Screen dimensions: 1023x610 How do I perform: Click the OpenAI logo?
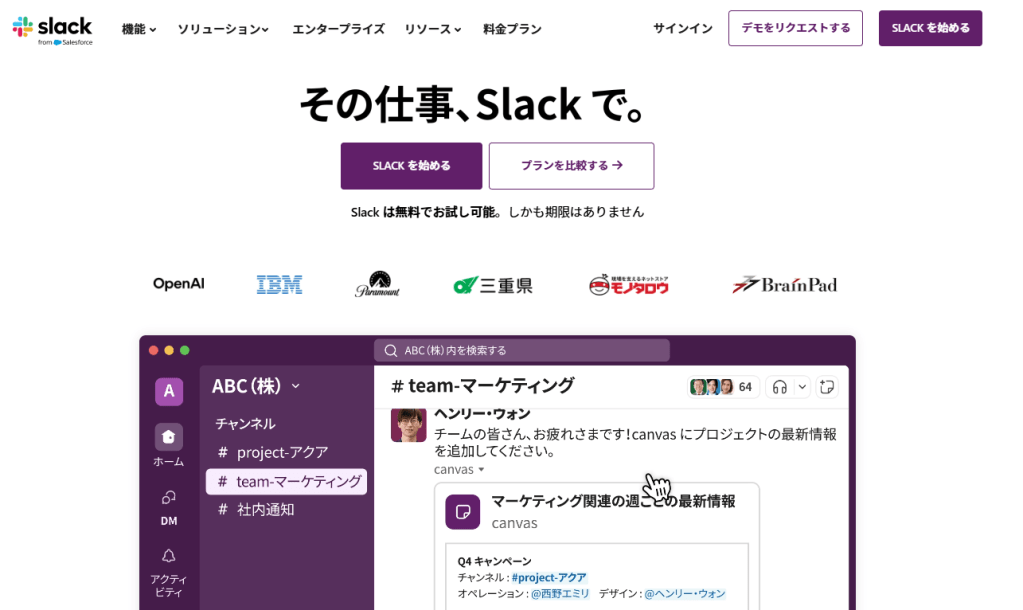click(x=178, y=284)
